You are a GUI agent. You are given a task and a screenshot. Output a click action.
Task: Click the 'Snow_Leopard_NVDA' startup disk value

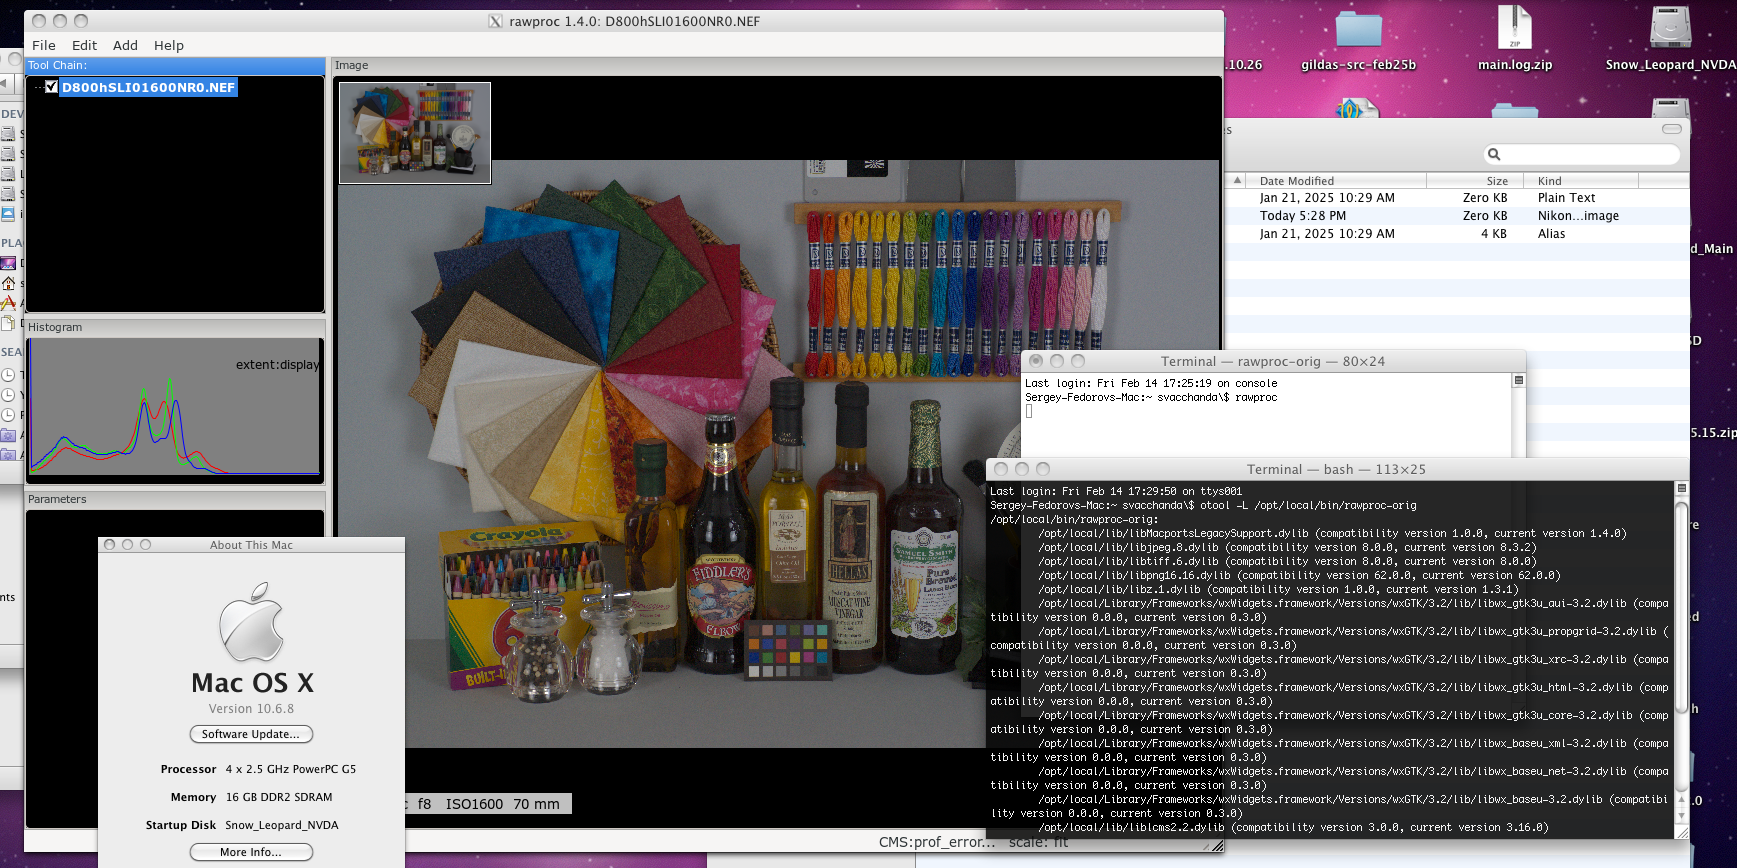pyautogui.click(x=282, y=825)
